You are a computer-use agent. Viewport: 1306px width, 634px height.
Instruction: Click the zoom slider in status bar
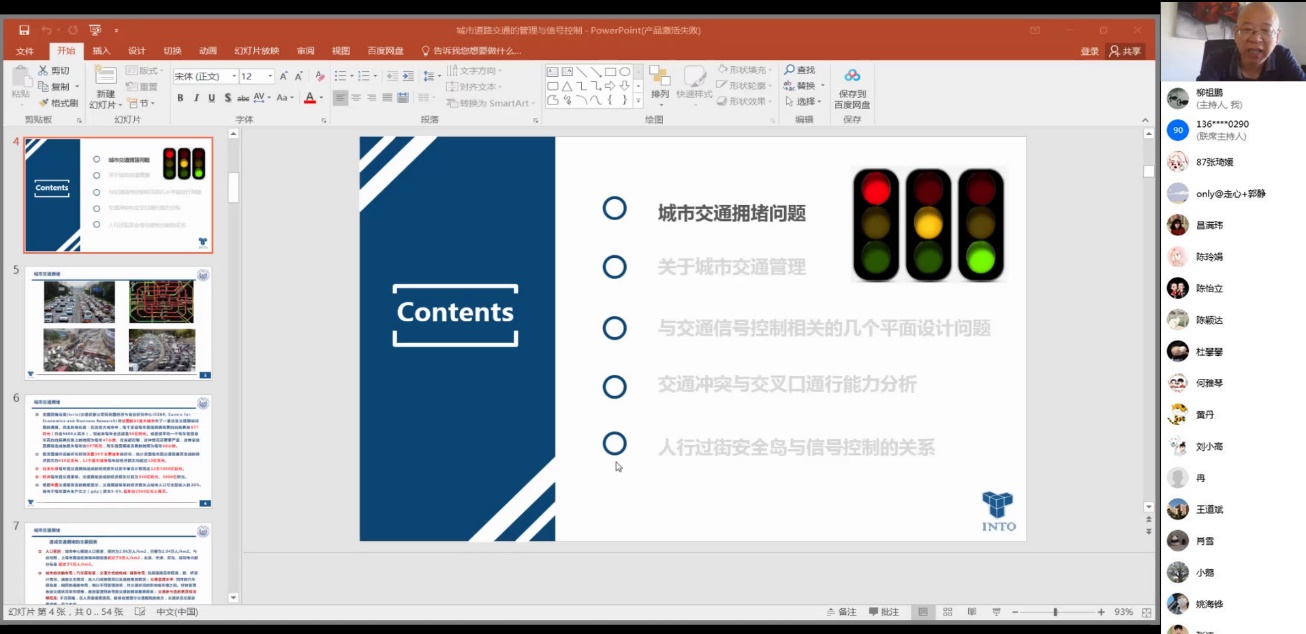[x=1054, y=612]
